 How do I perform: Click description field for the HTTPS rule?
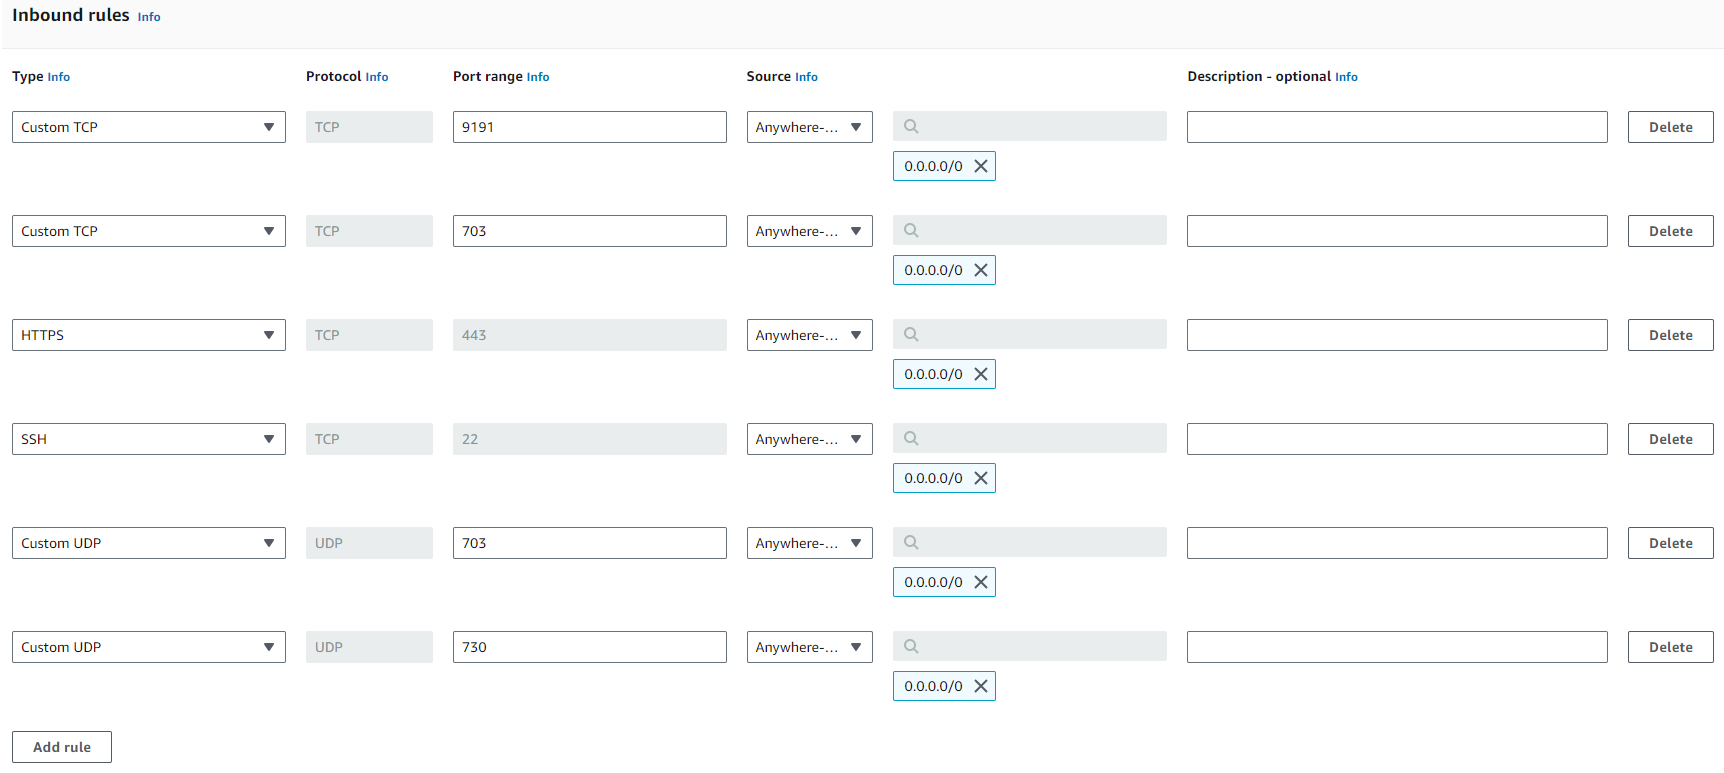pos(1396,335)
